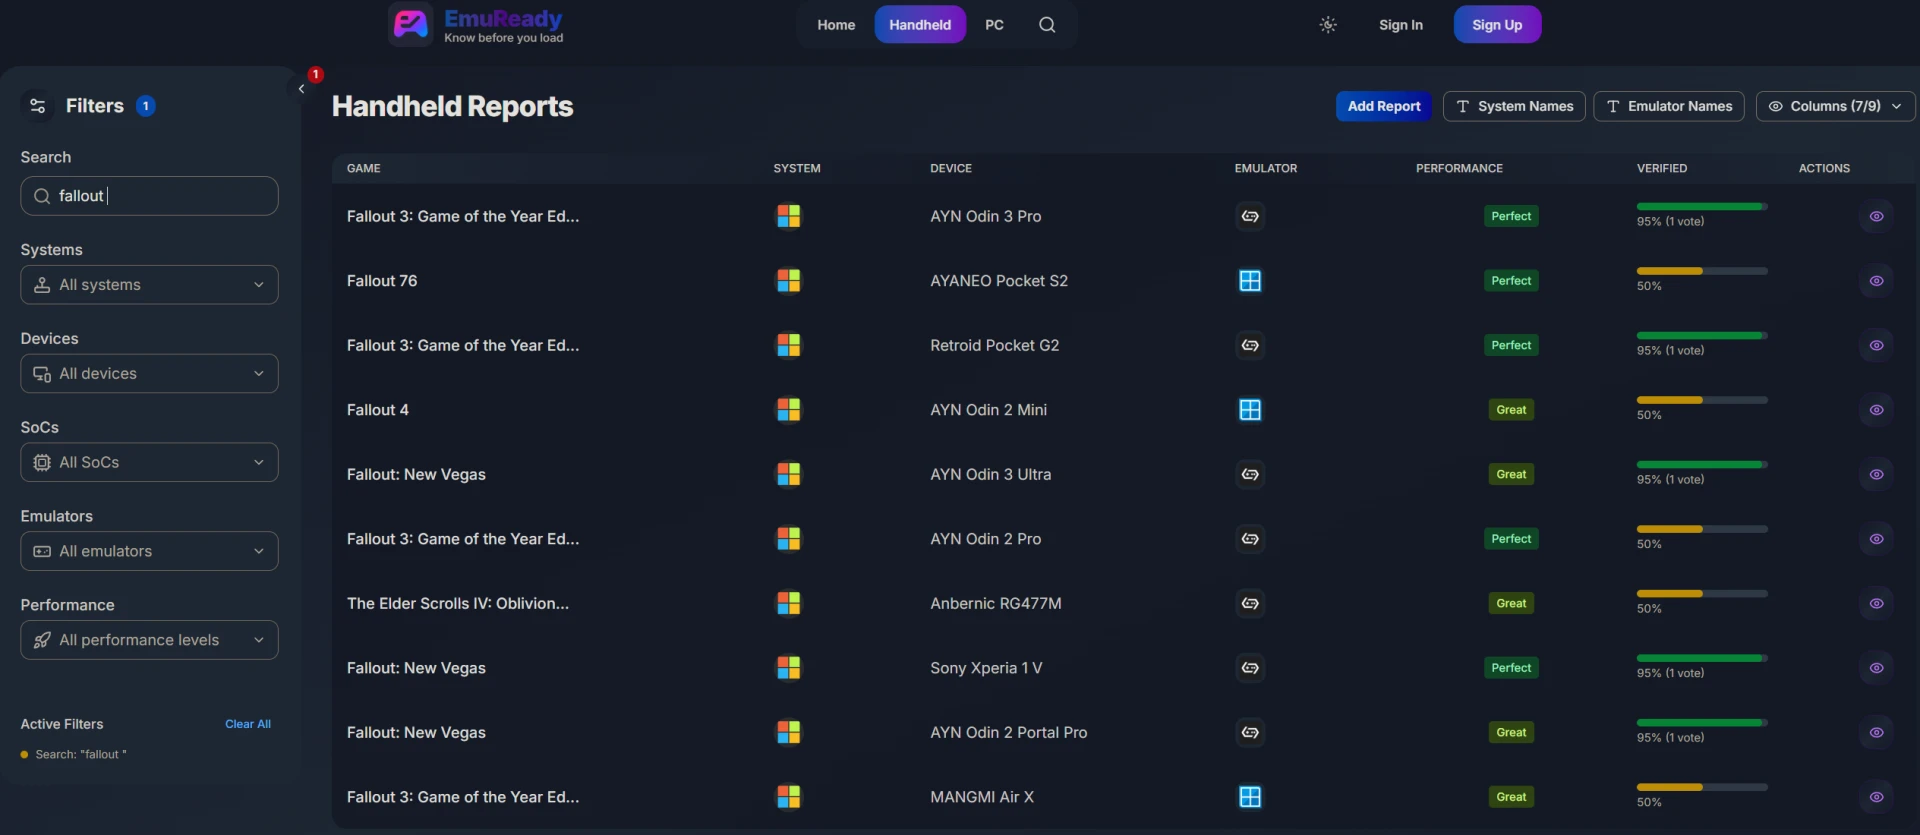Open the search magnifier in top navigation
The image size is (1920, 835).
pyautogui.click(x=1046, y=25)
